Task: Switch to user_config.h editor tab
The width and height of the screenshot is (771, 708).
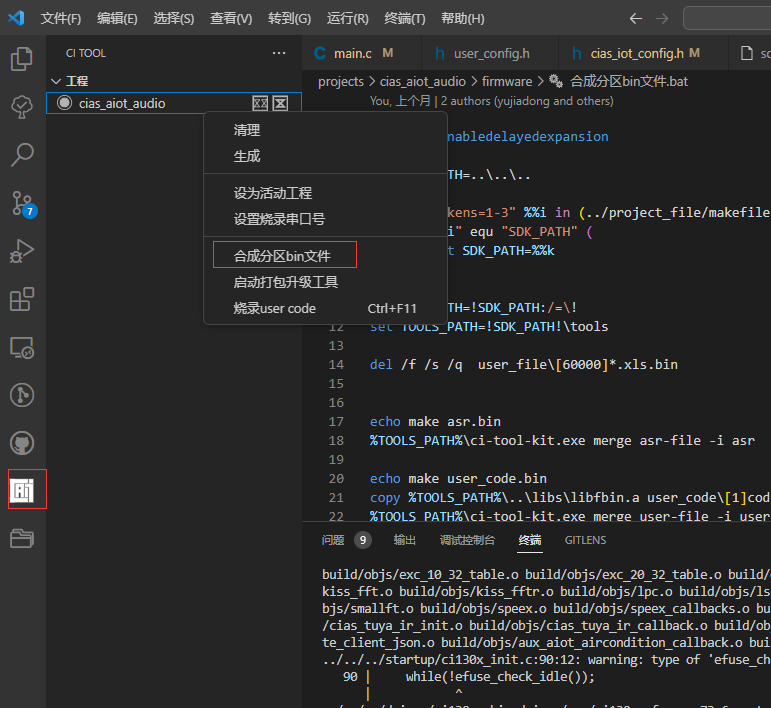Action: pos(490,53)
